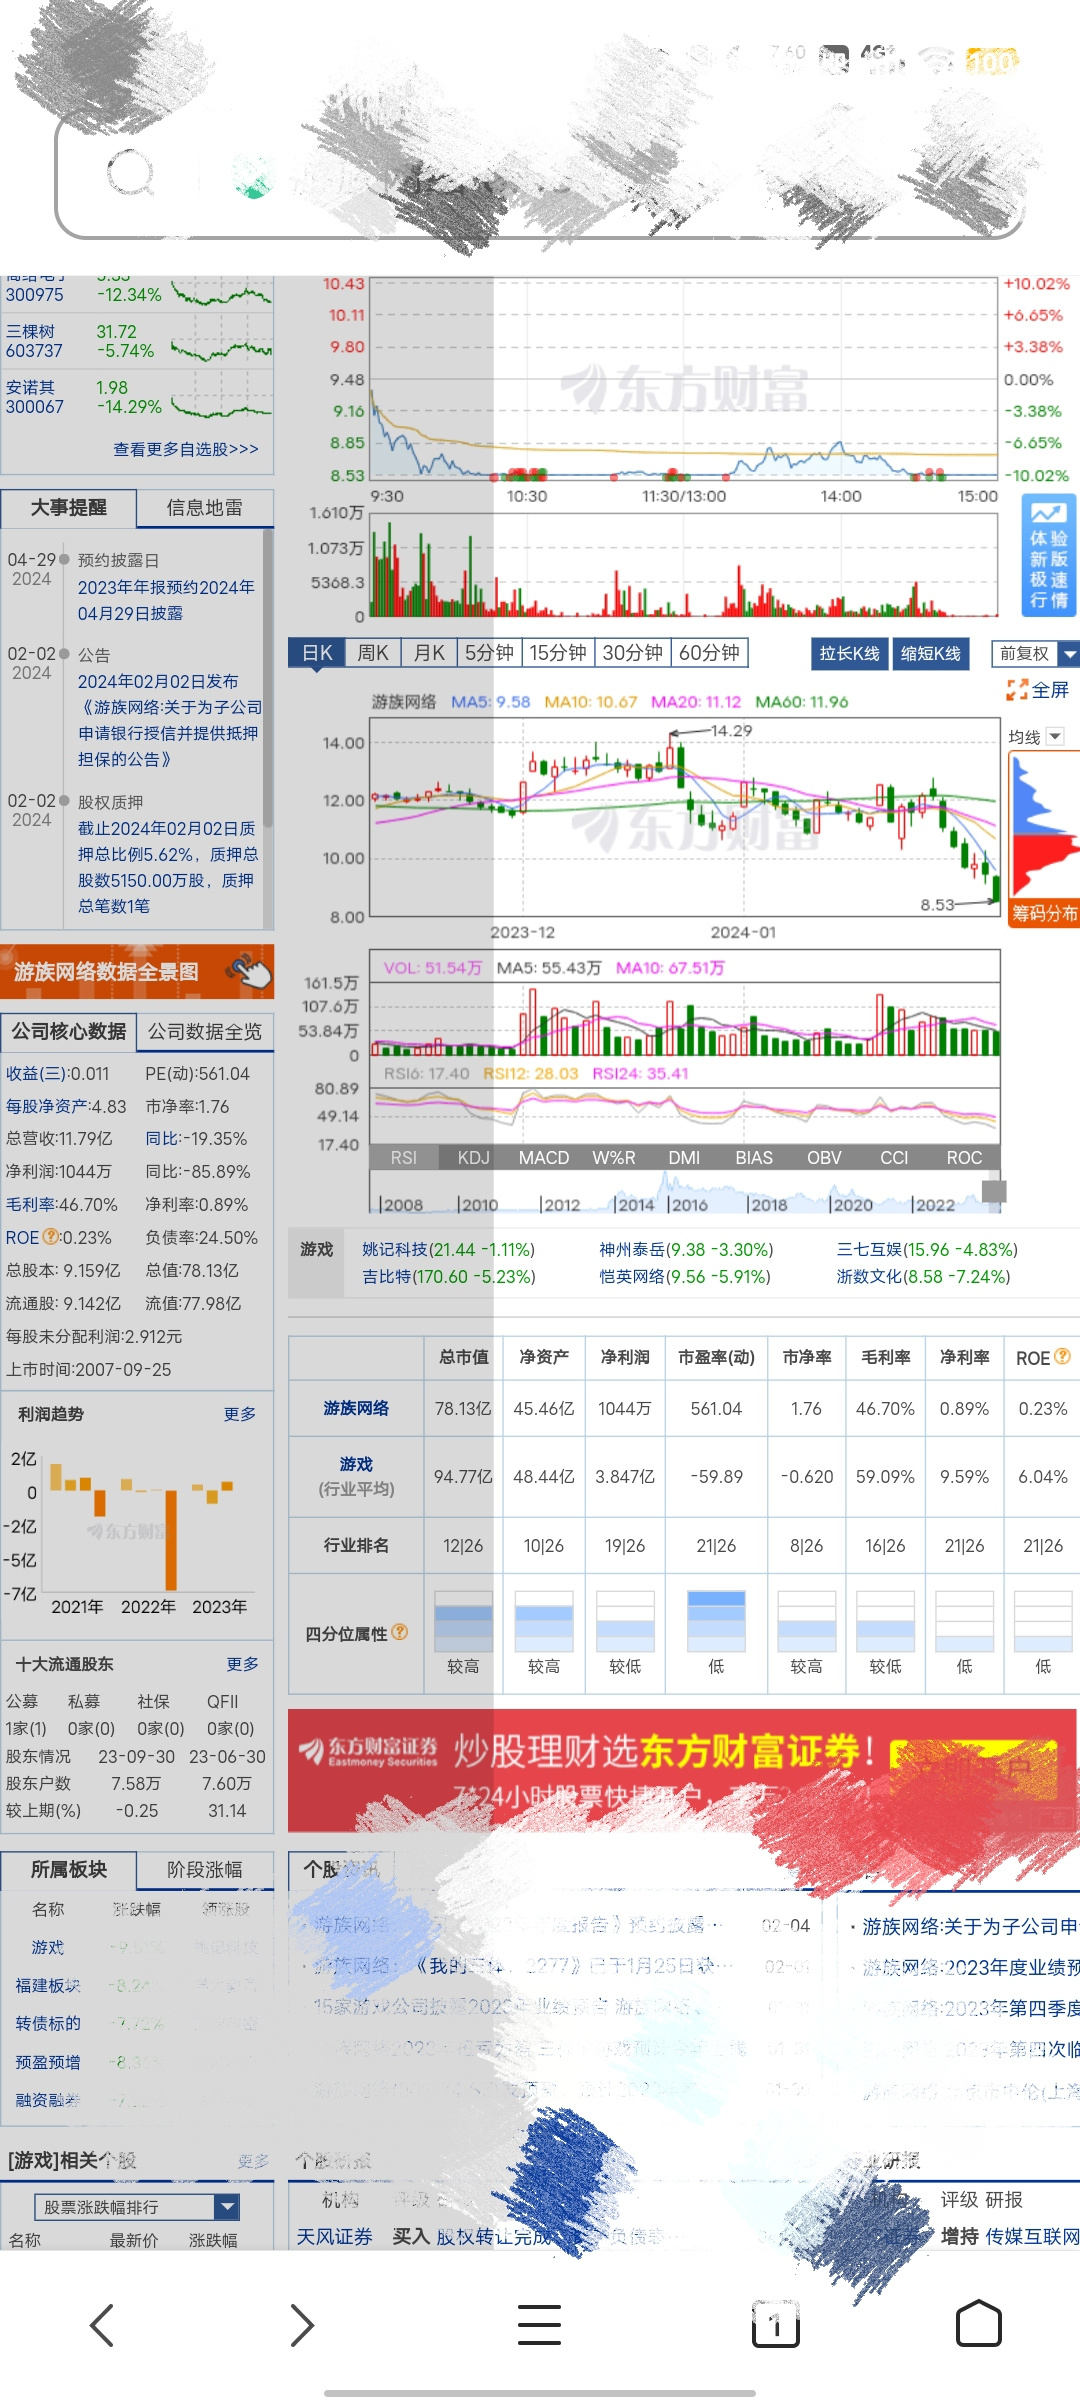The height and width of the screenshot is (2400, 1080).
Task: Select the 15分钟 chart tab
Action: (x=557, y=653)
